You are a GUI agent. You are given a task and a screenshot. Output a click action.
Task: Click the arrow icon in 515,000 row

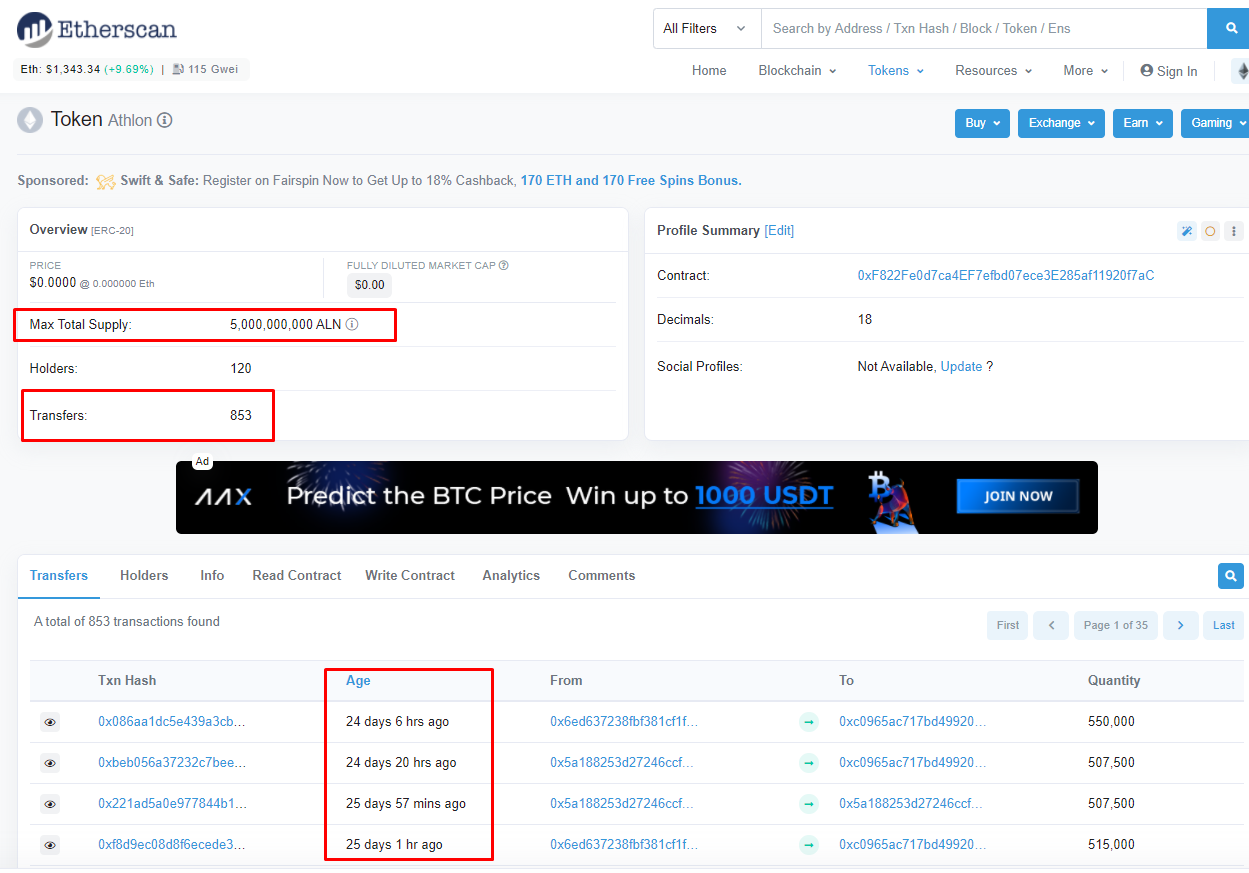click(x=809, y=845)
